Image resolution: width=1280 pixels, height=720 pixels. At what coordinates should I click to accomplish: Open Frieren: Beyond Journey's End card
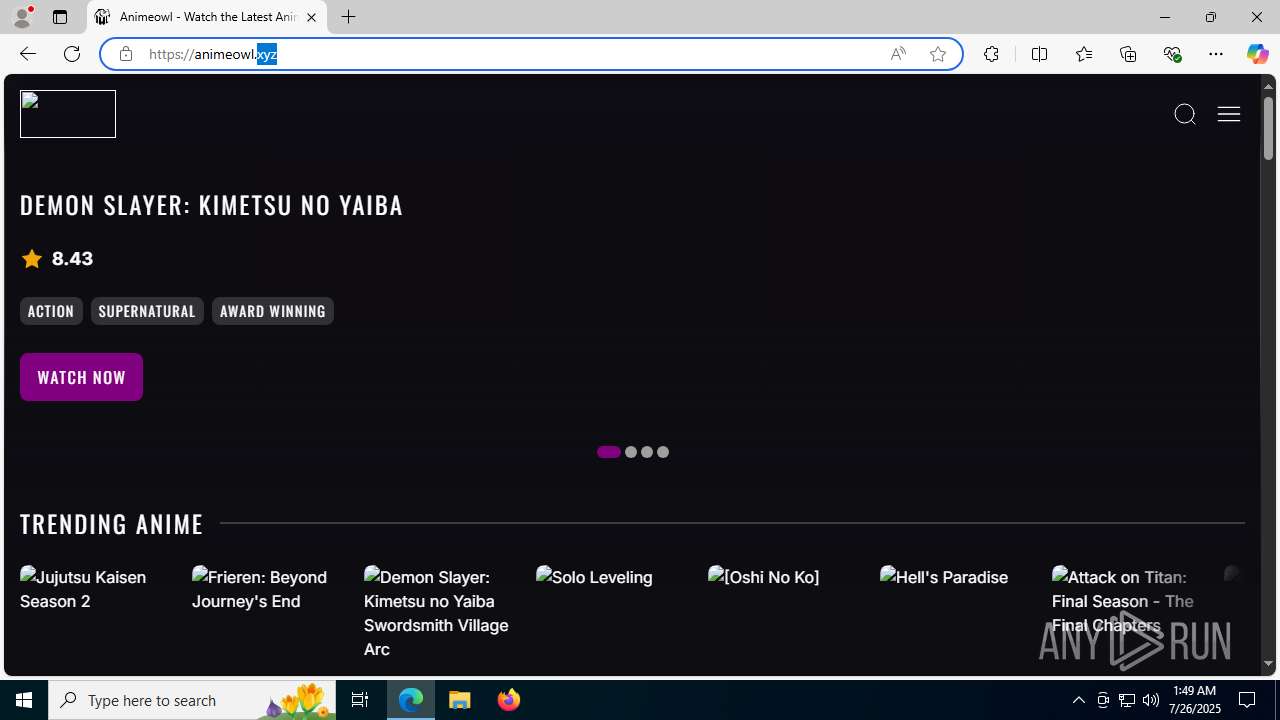pyautogui.click(x=265, y=589)
